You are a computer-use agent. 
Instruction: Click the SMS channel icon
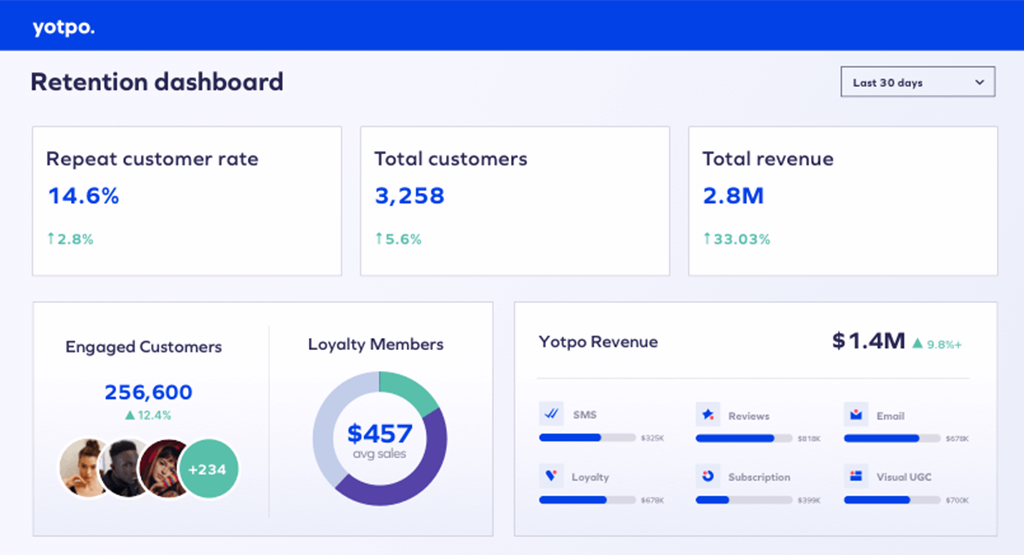coord(551,413)
